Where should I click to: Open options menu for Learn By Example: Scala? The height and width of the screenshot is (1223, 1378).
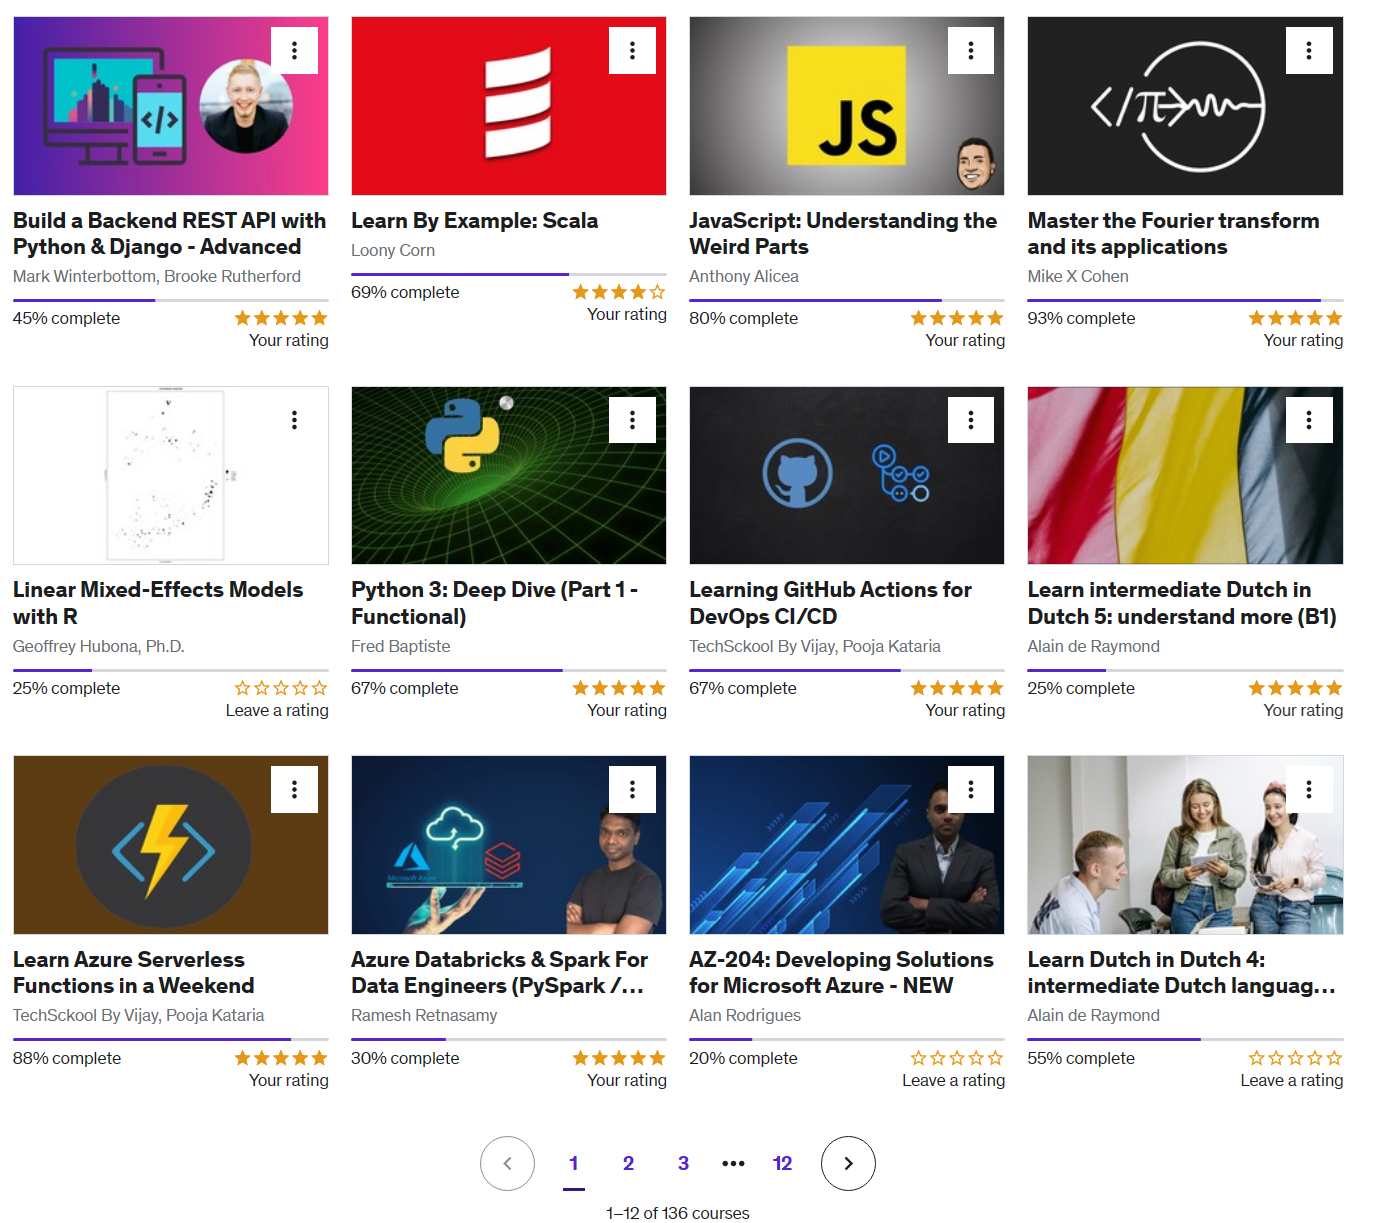pyautogui.click(x=632, y=50)
